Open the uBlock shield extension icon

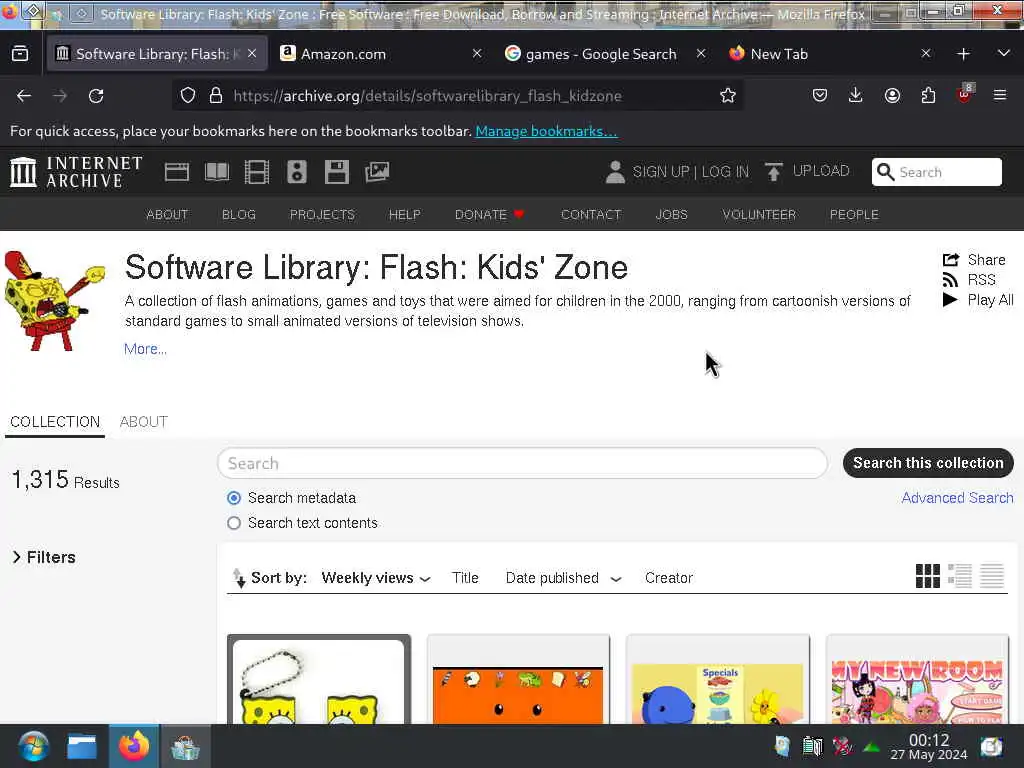[964, 94]
